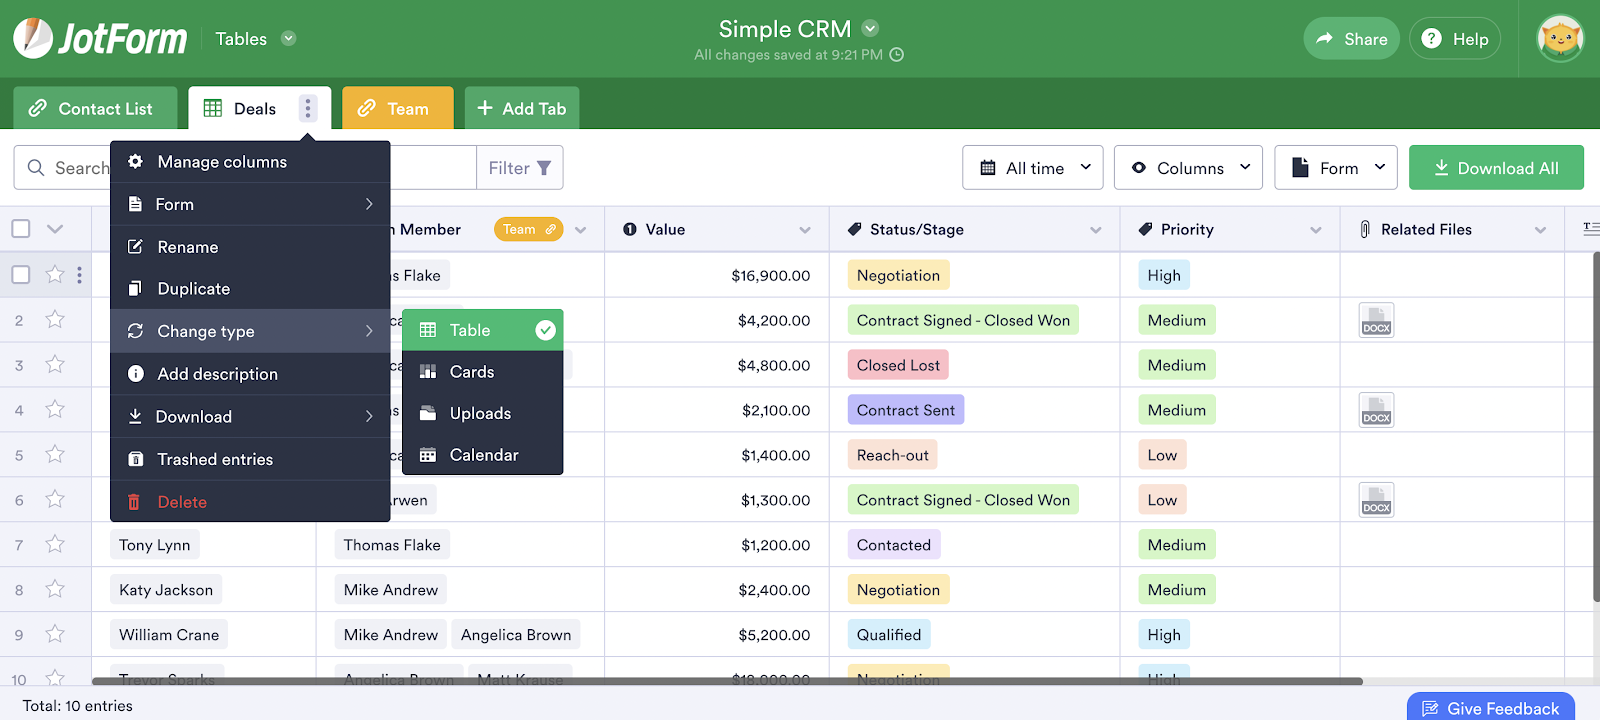This screenshot has width=1600, height=720.
Task: Select the Table view type
Action: [483, 330]
